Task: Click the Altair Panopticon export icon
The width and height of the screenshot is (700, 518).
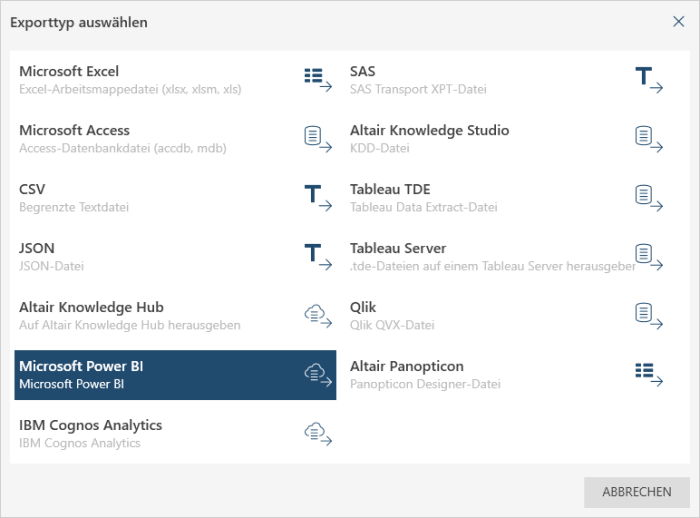Action: tap(648, 374)
